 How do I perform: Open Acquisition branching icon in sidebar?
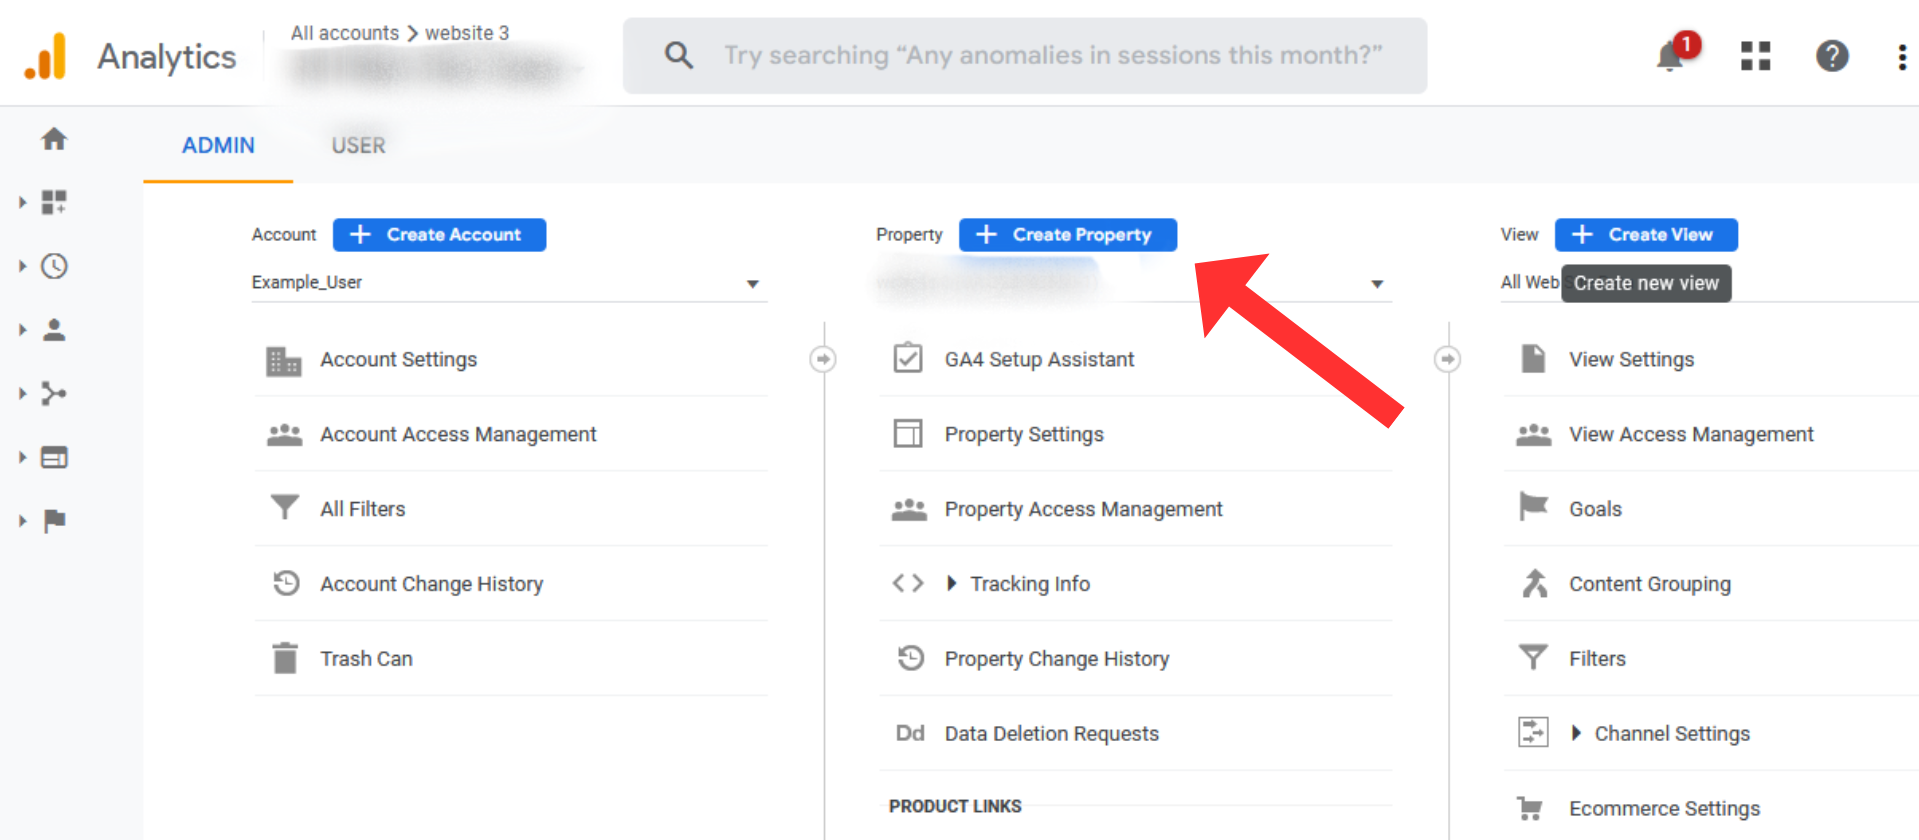tap(54, 394)
